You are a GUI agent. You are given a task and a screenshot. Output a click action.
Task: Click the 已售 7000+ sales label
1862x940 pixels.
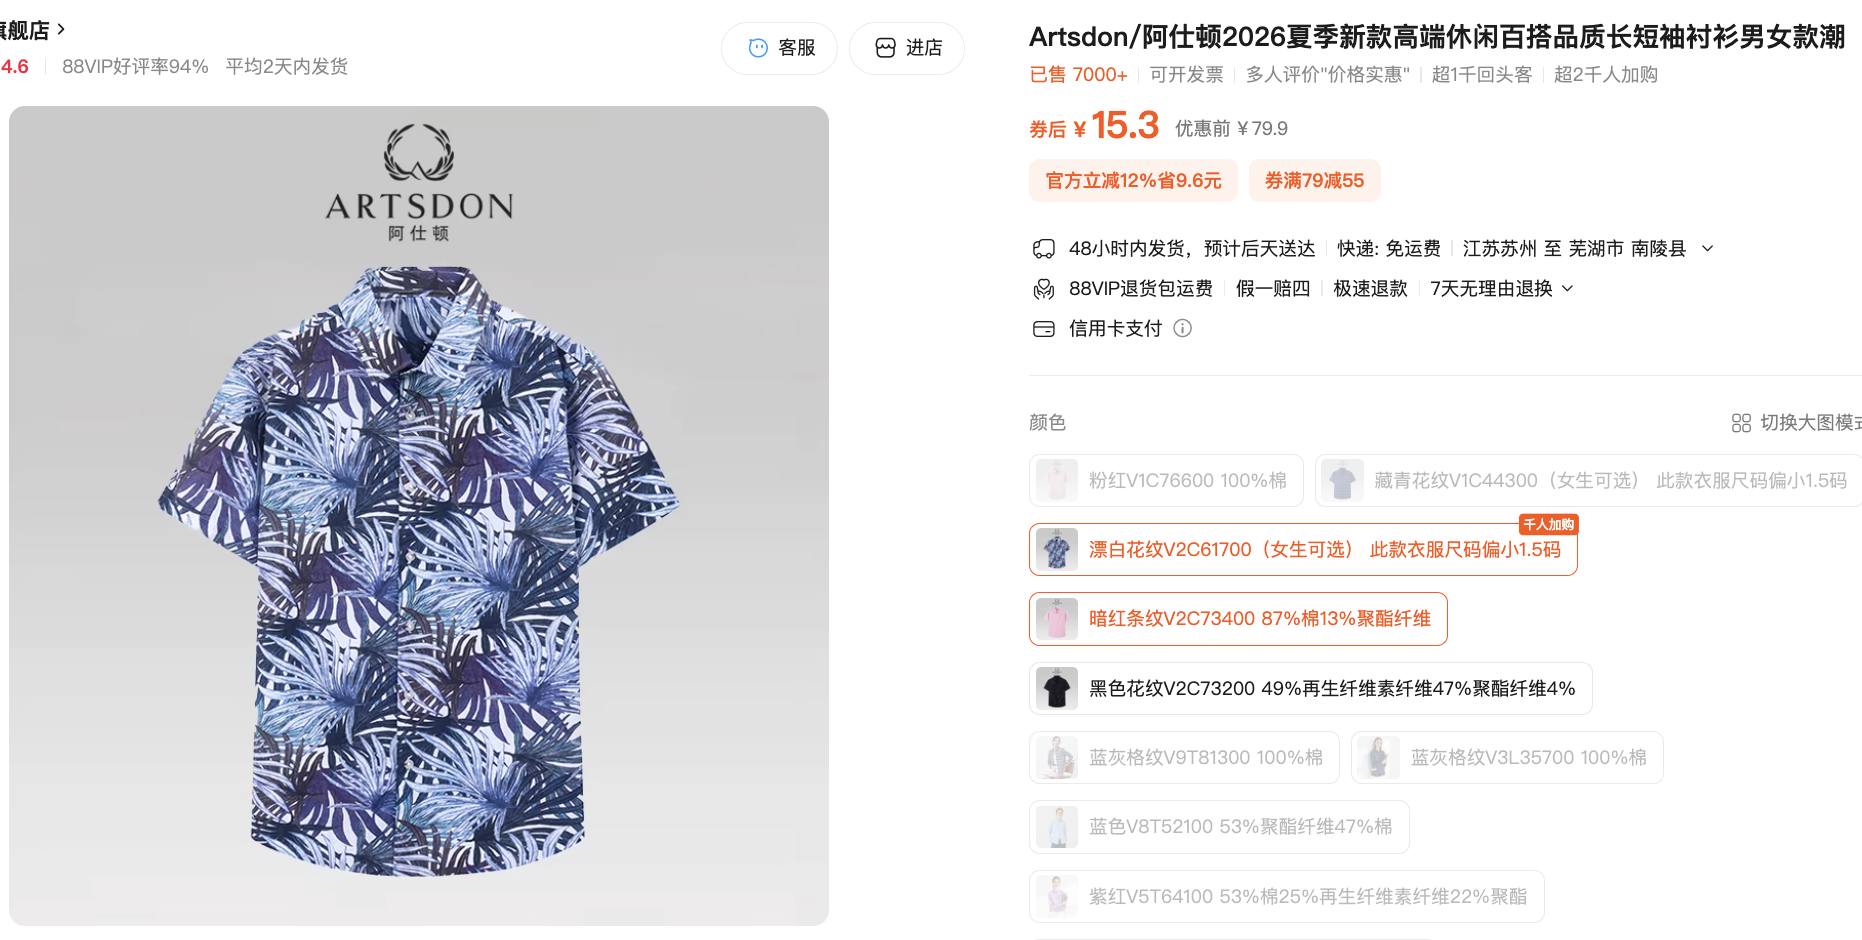pyautogui.click(x=1078, y=75)
